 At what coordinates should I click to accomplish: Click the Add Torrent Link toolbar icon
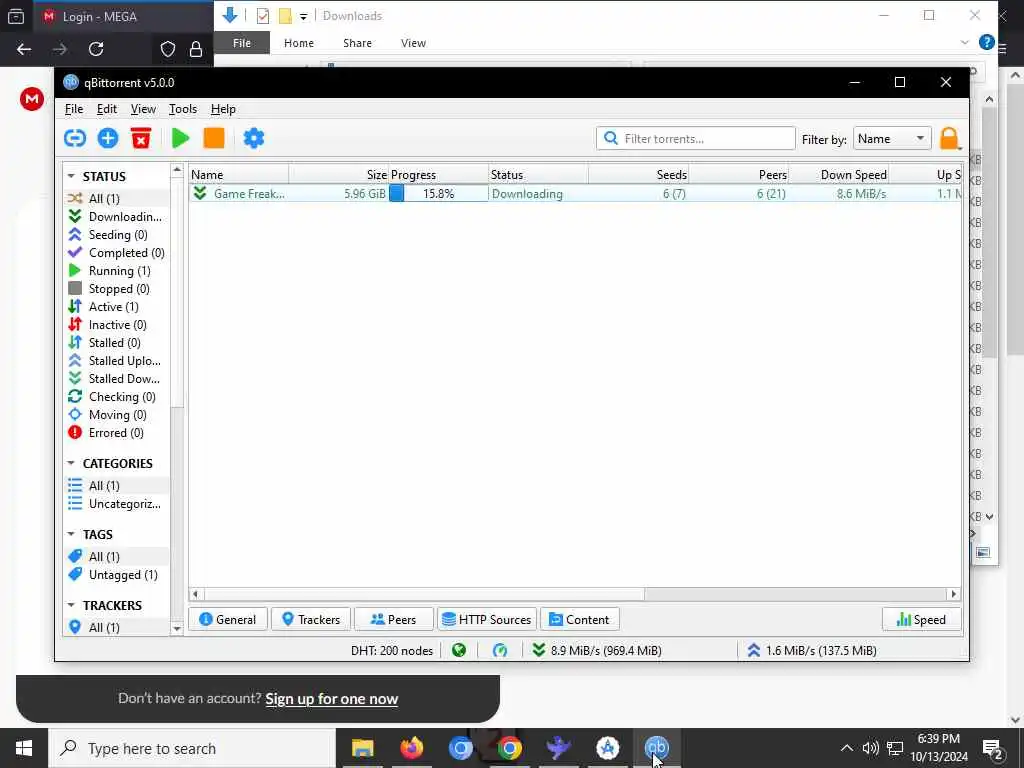click(75, 138)
